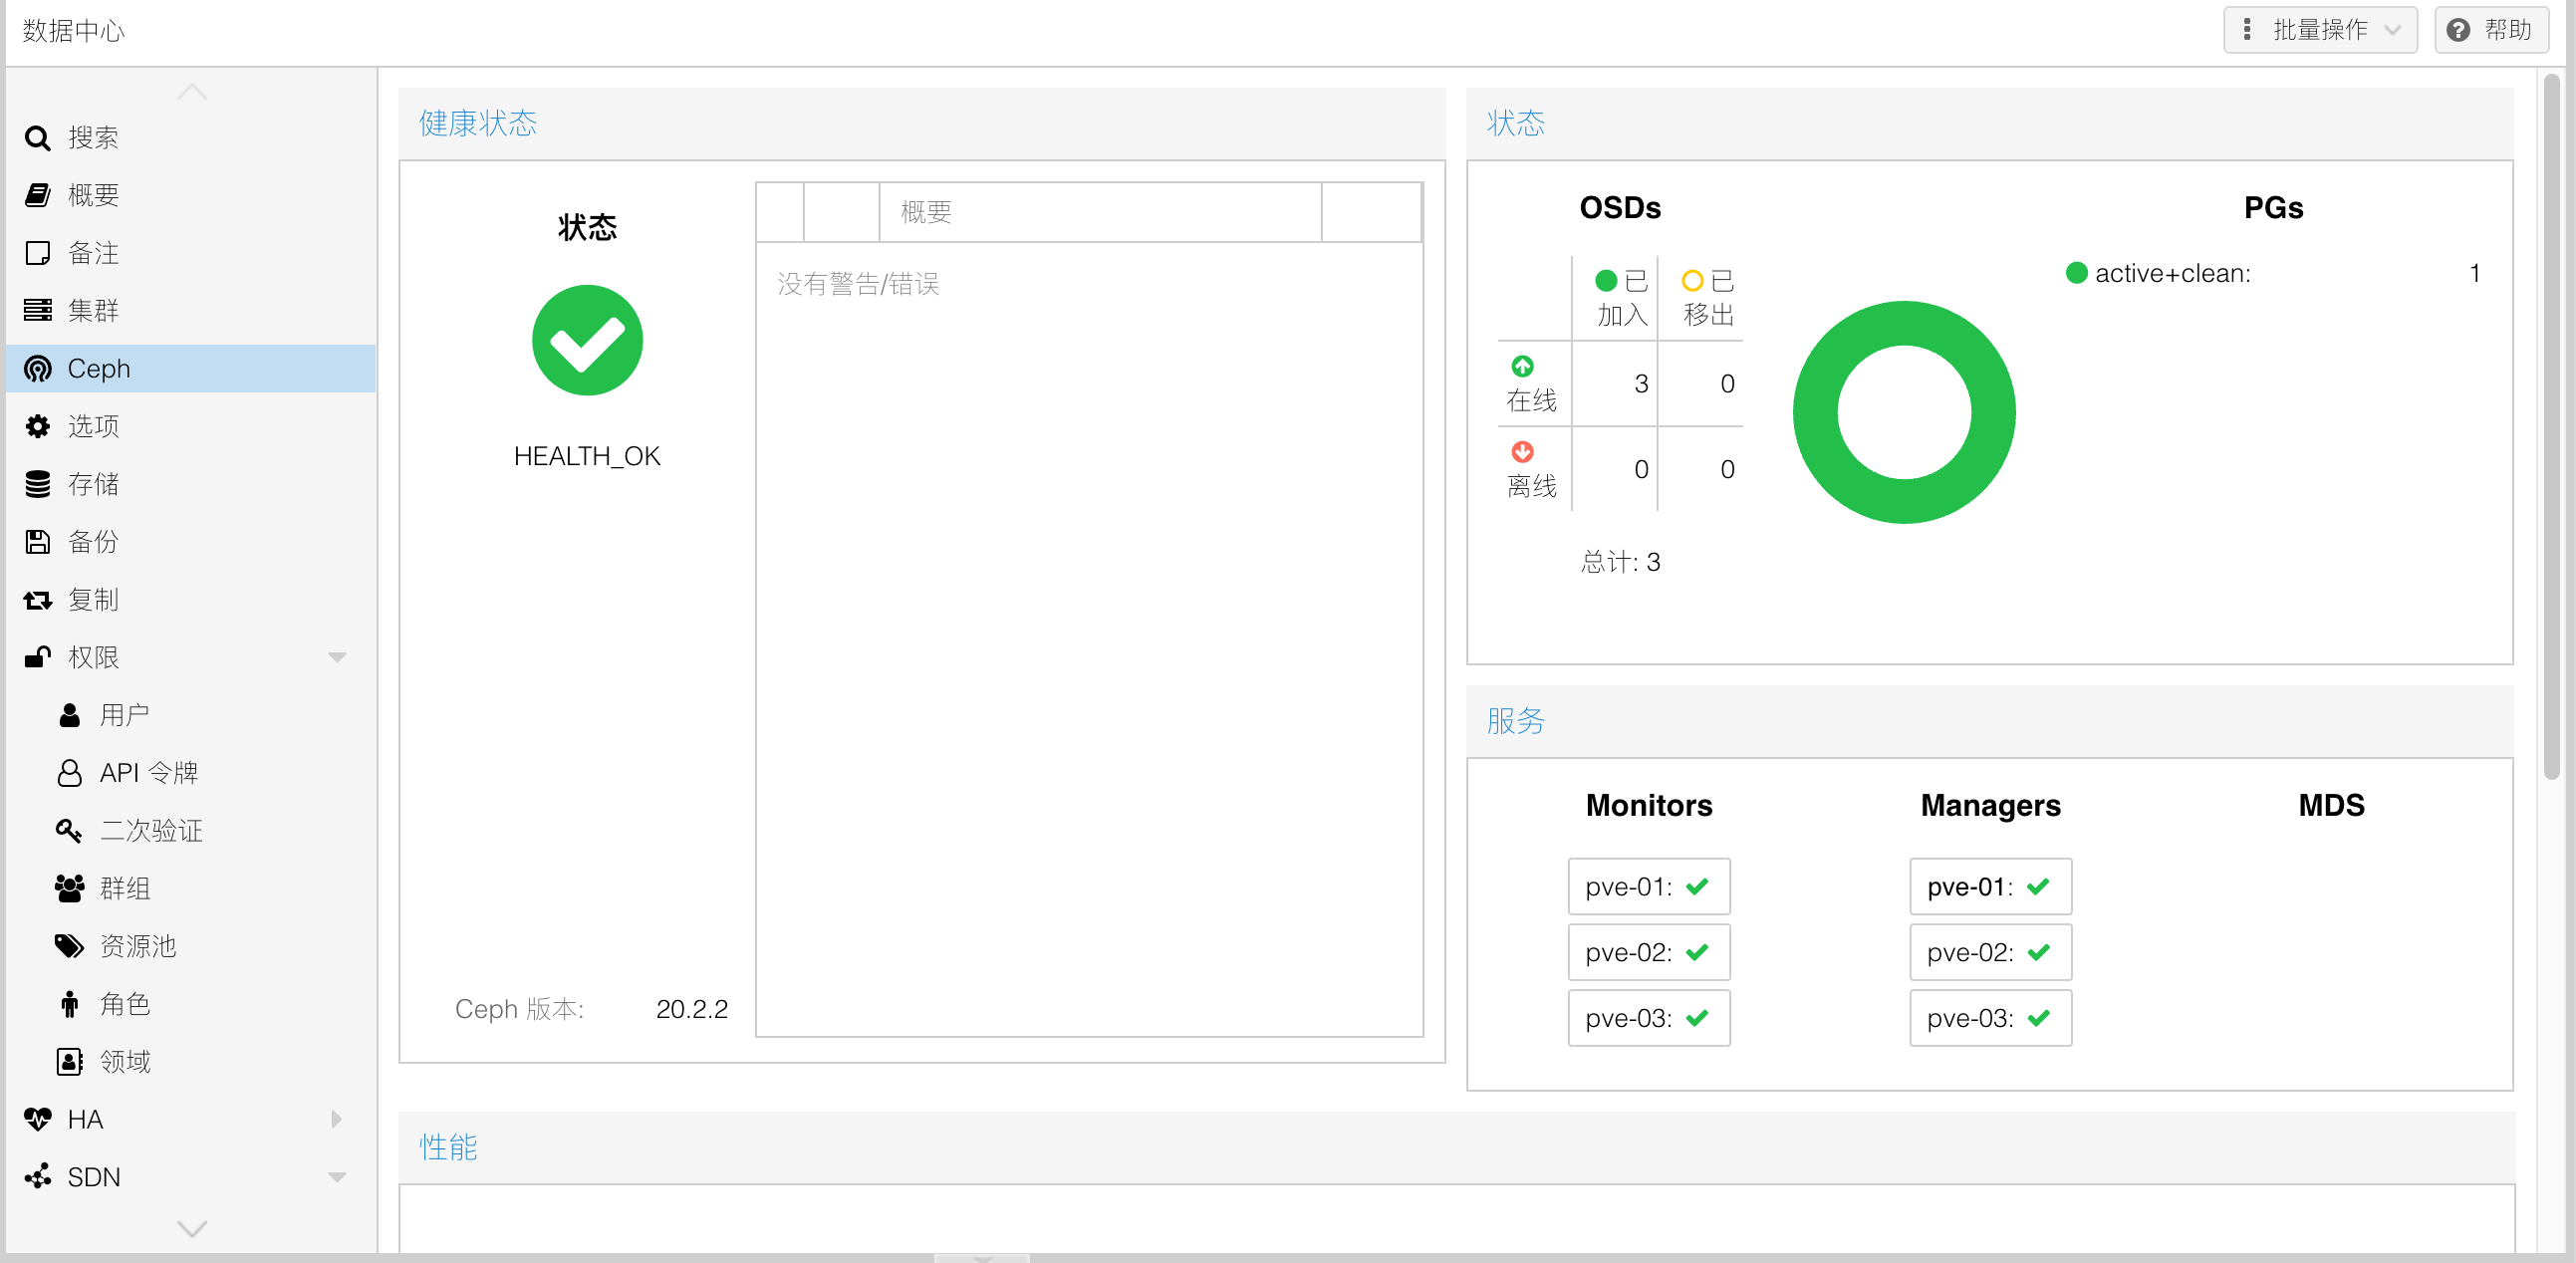Click the help question mark icon

click(x=2457, y=31)
